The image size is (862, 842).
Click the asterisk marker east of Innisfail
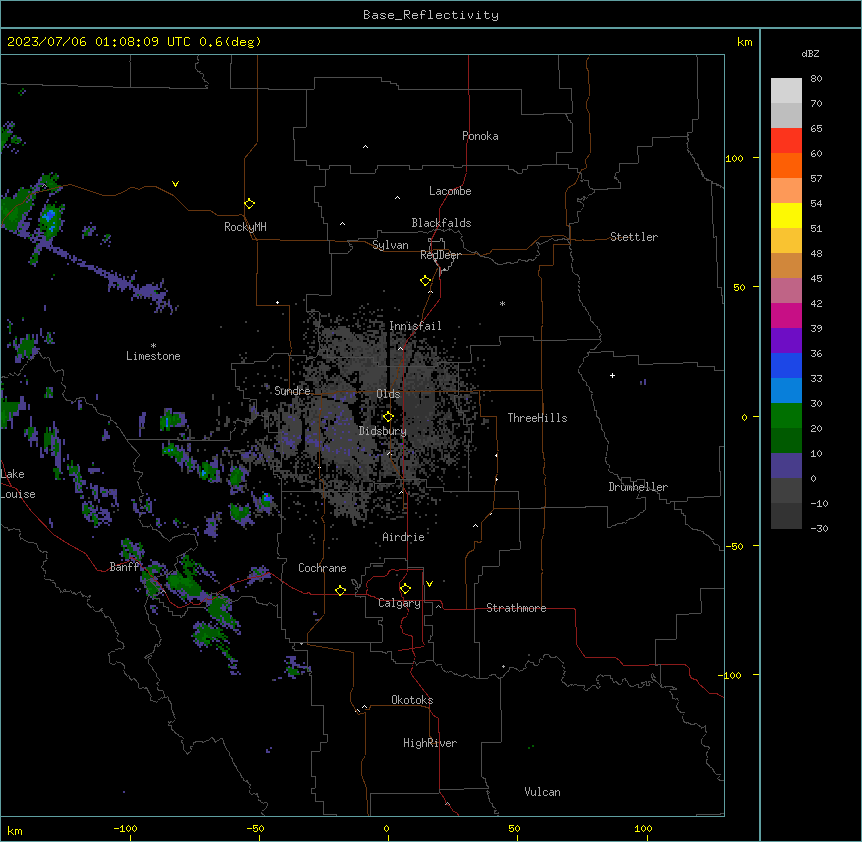502,303
